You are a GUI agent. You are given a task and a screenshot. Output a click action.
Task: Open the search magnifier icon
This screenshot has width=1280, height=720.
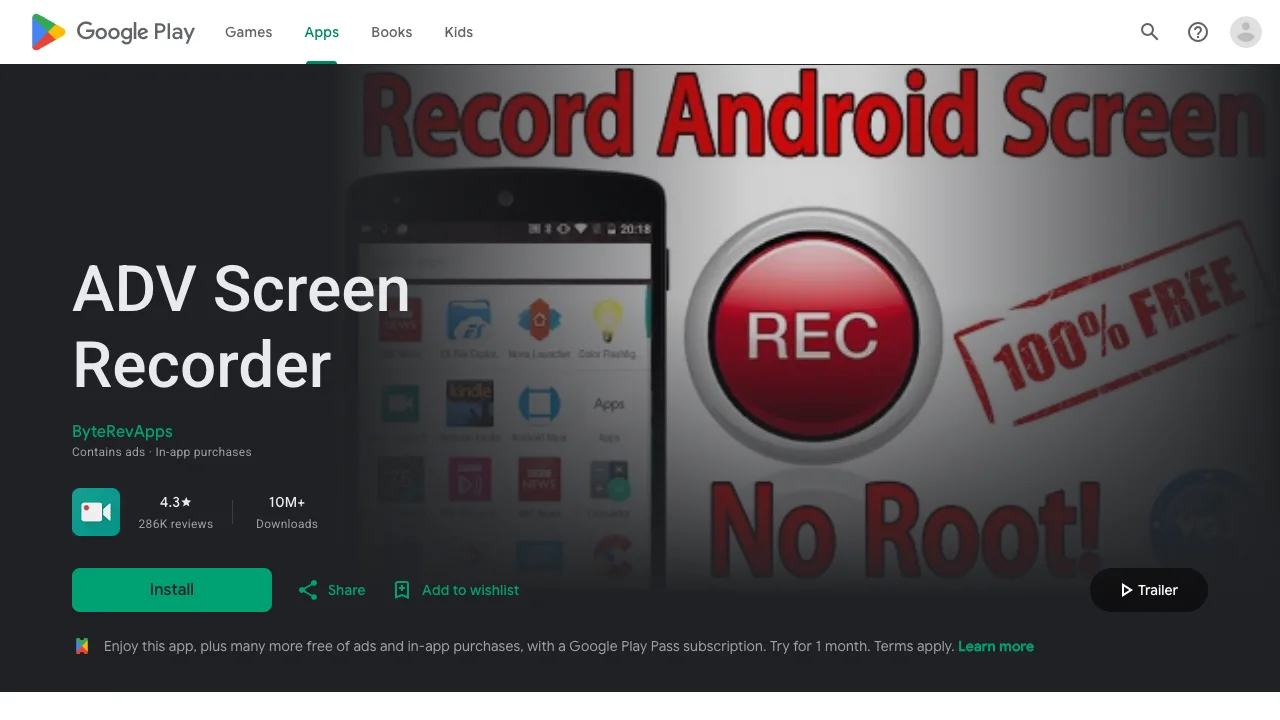pos(1150,32)
